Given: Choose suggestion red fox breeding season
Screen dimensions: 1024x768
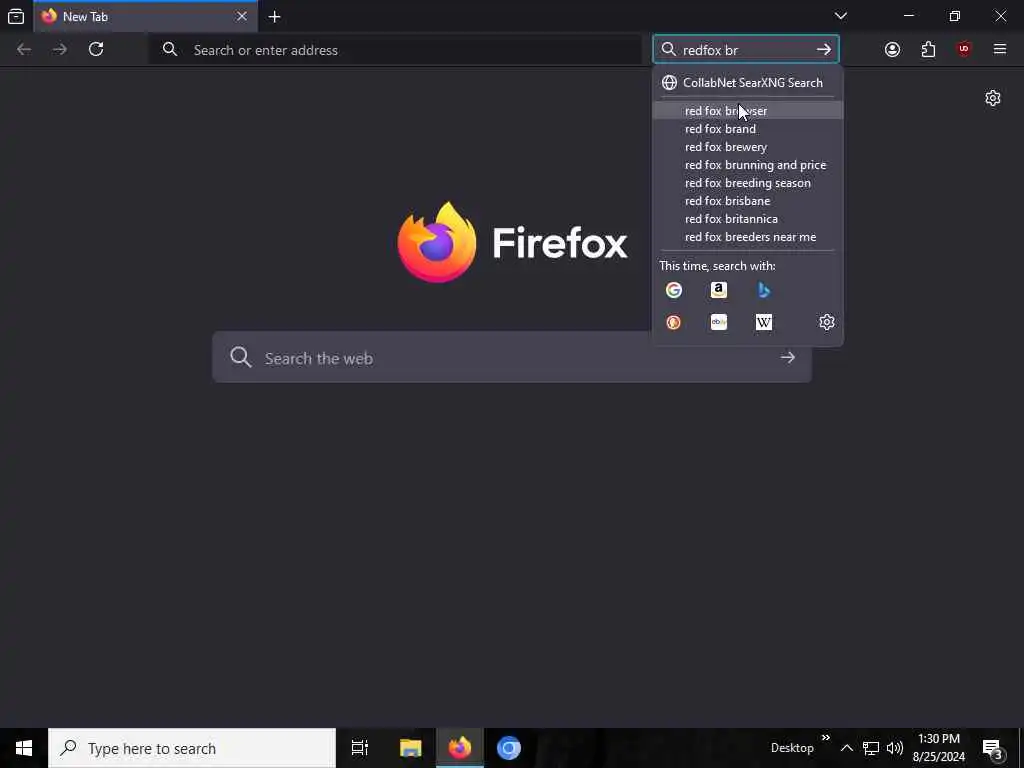Looking at the screenshot, I should (x=748, y=183).
